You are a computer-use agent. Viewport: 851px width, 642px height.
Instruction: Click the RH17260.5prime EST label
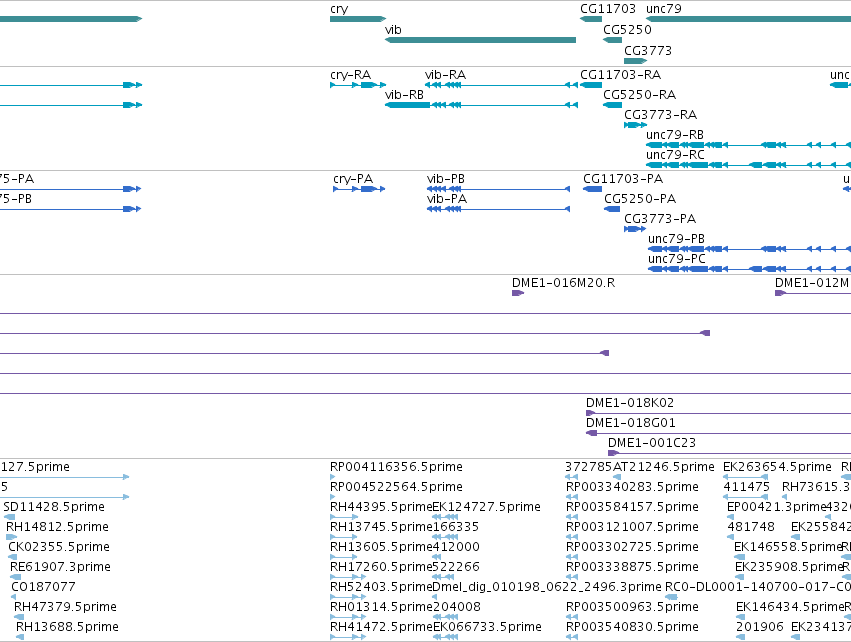[x=381, y=568]
